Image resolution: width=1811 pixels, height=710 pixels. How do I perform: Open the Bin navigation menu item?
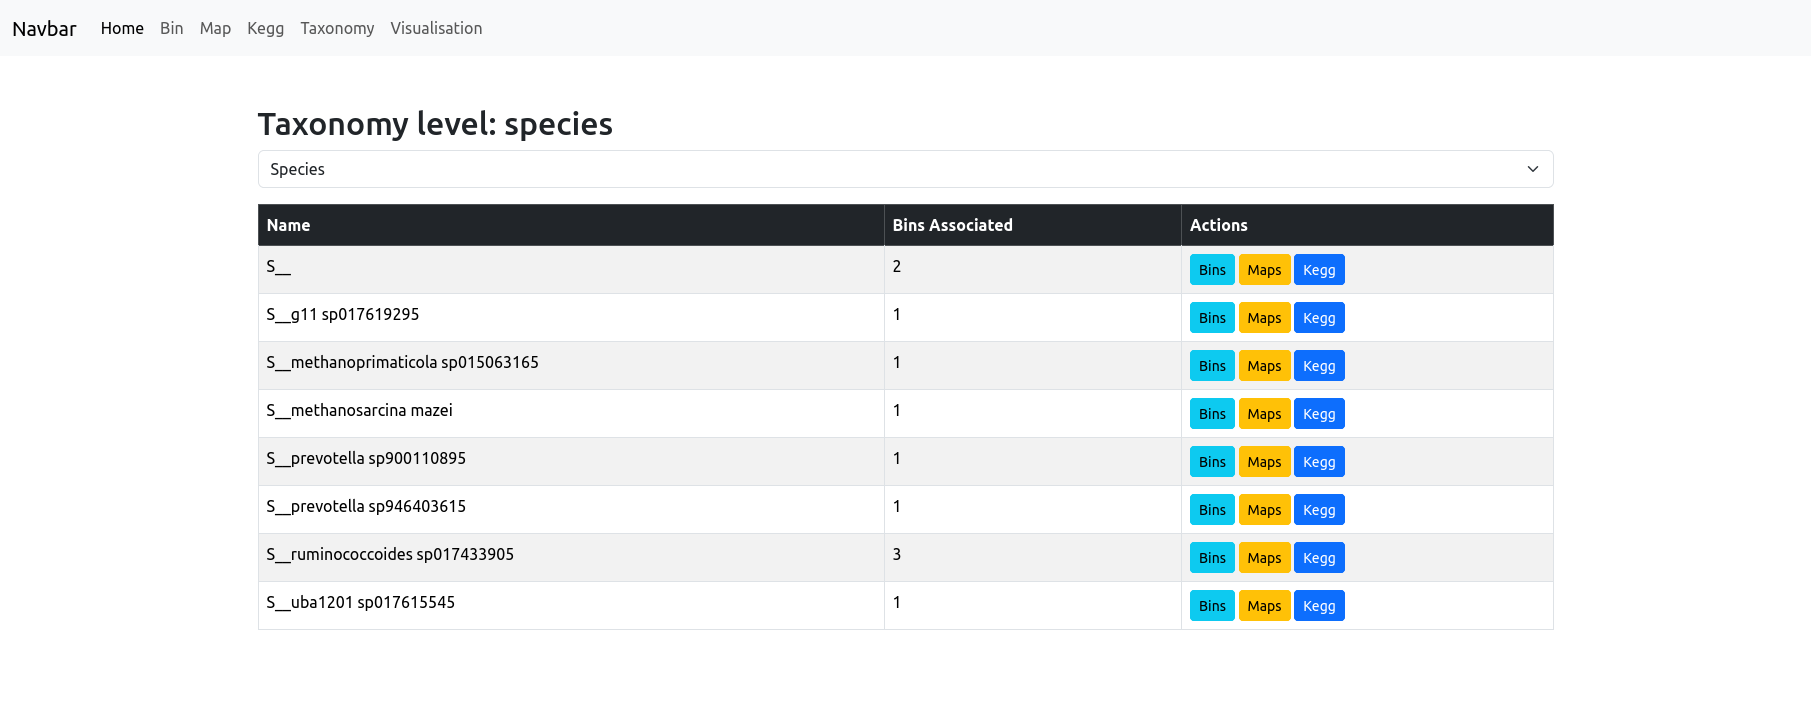[171, 28]
